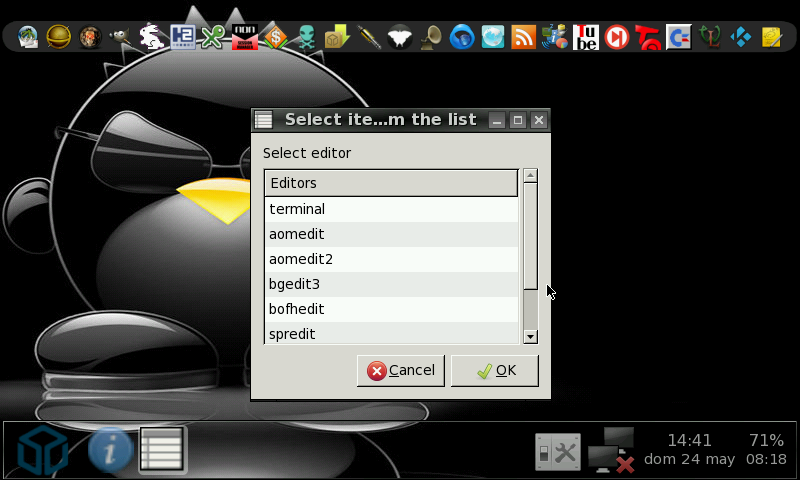Open the green X scissors icon
Image resolution: width=800 pixels, height=480 pixels.
click(213, 37)
